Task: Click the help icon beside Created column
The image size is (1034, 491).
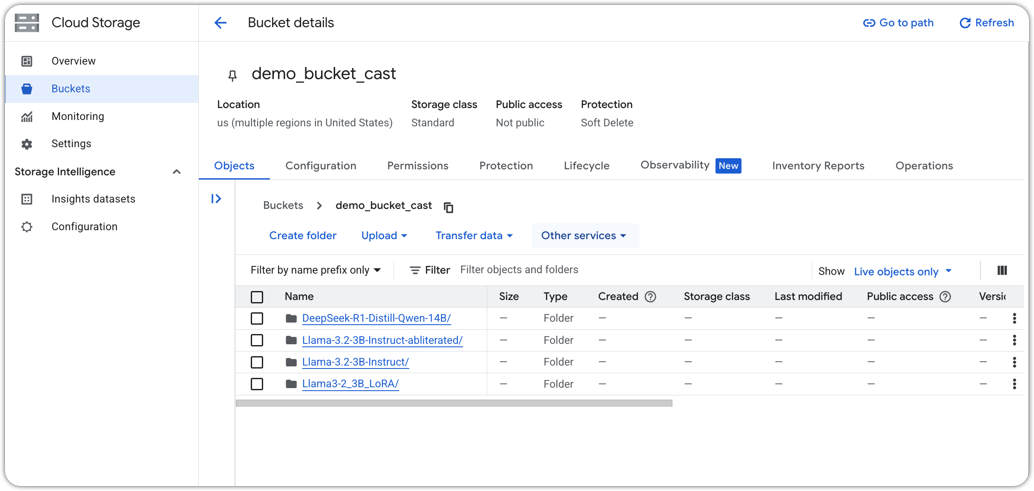Action: coord(650,297)
